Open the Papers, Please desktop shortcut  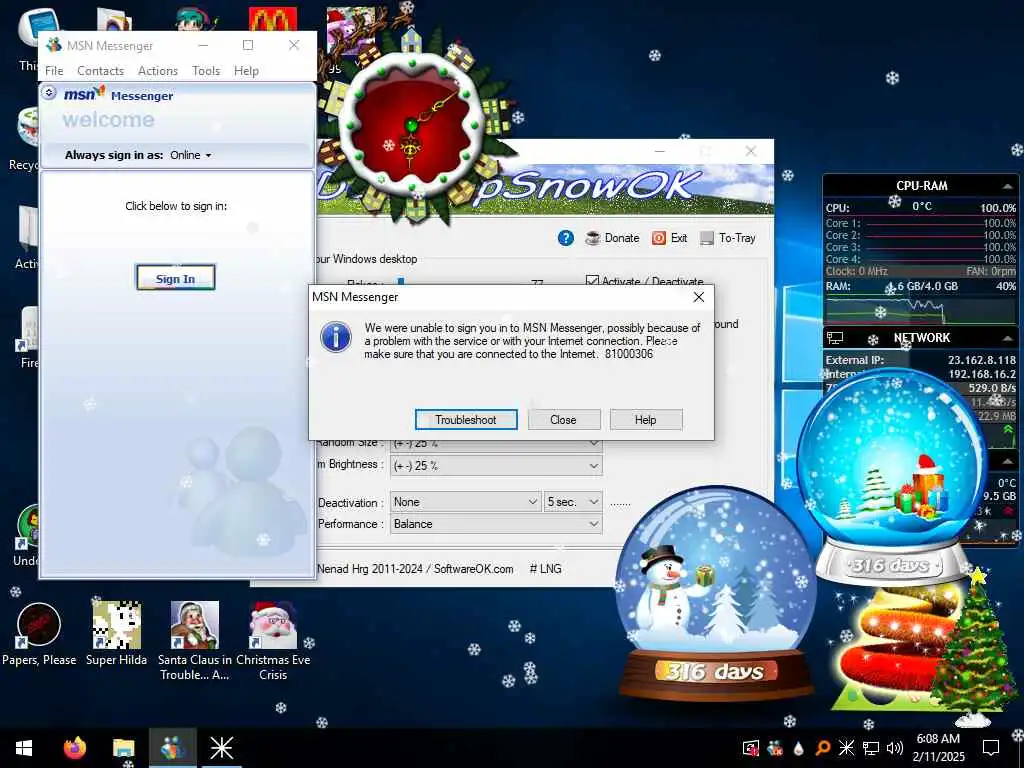coord(39,633)
